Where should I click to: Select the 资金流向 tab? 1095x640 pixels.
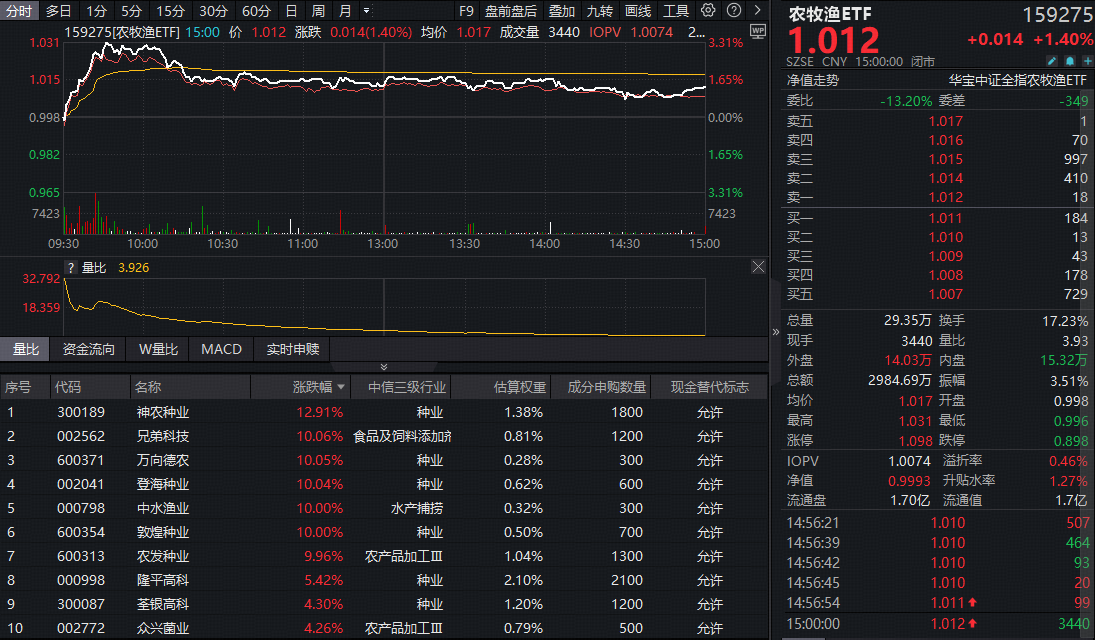89,349
